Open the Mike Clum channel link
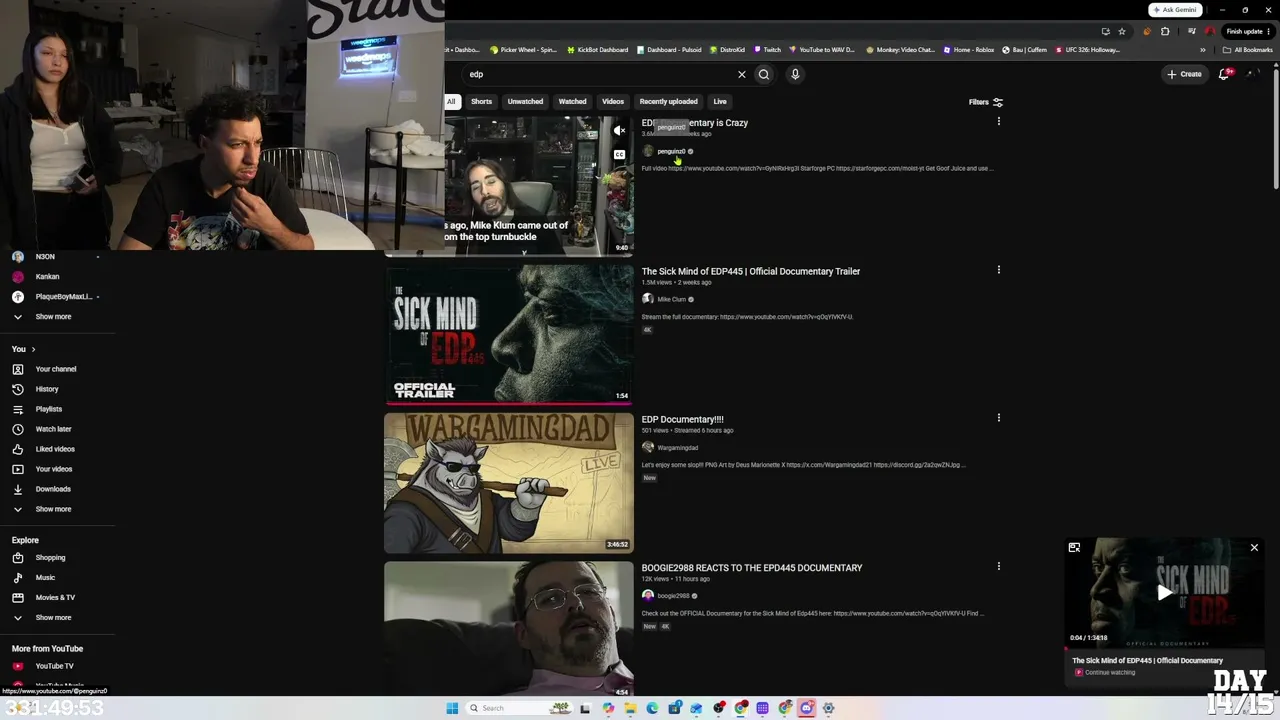1280x720 pixels. pos(672,299)
